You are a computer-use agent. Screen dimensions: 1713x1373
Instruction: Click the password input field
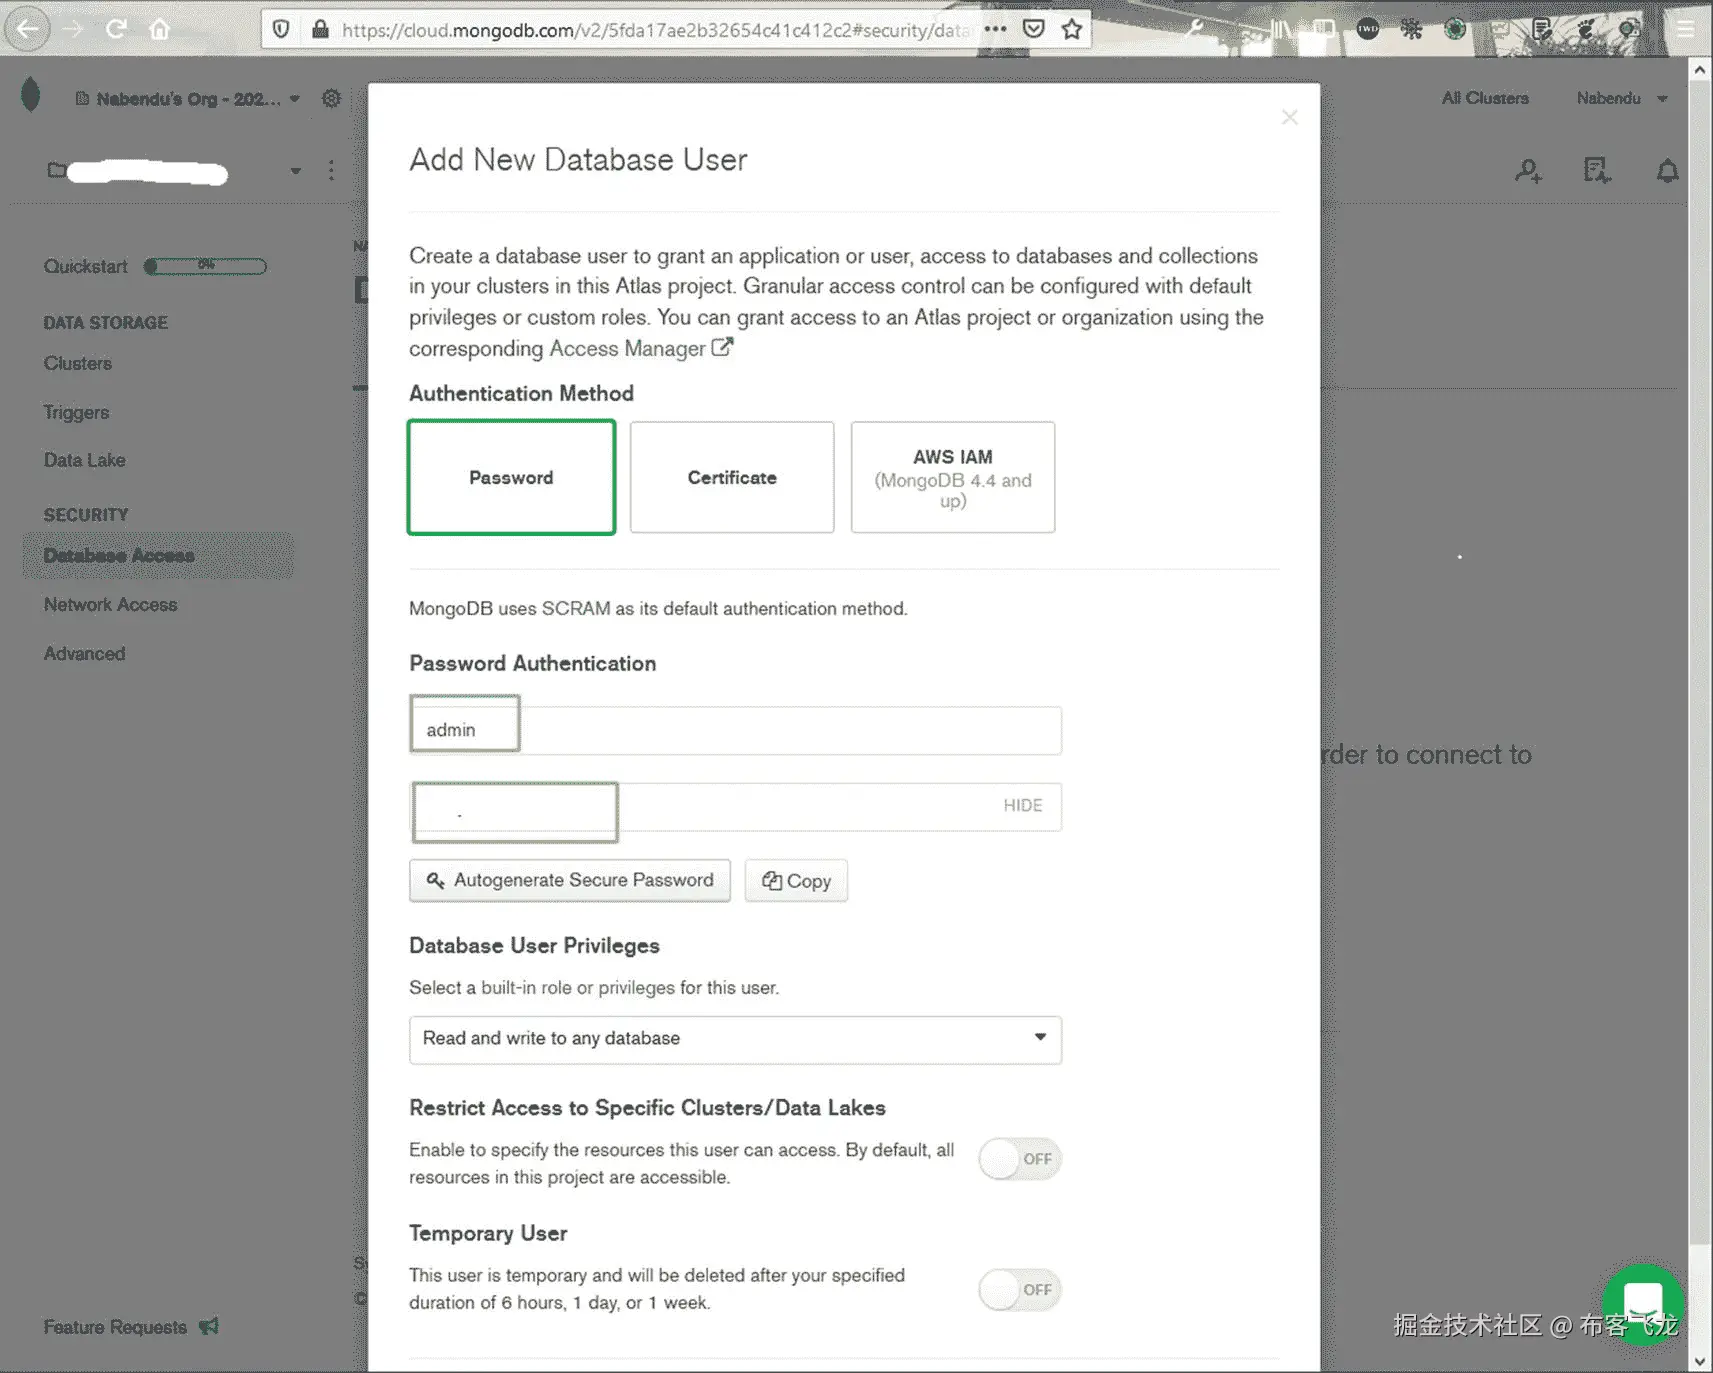(x=735, y=806)
